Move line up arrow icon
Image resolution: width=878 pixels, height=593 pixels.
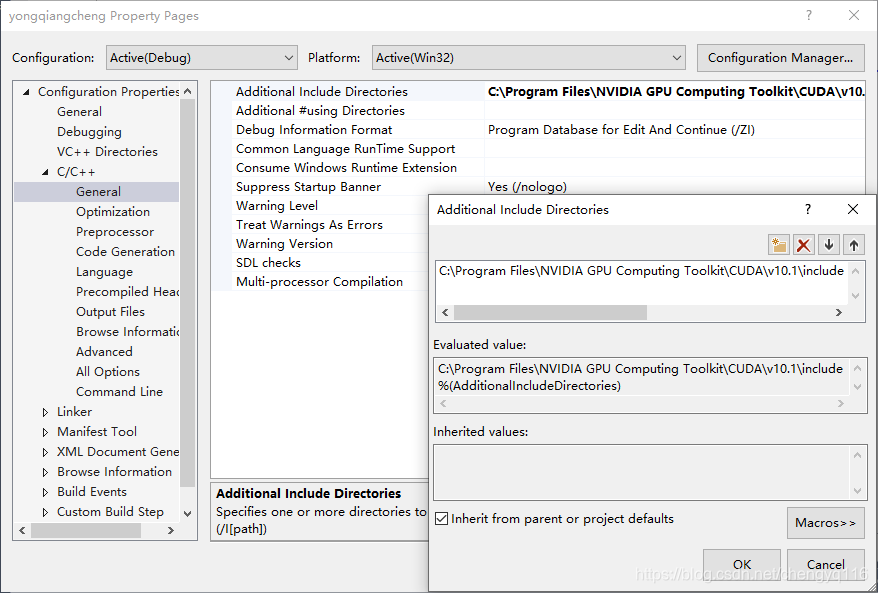tap(853, 245)
